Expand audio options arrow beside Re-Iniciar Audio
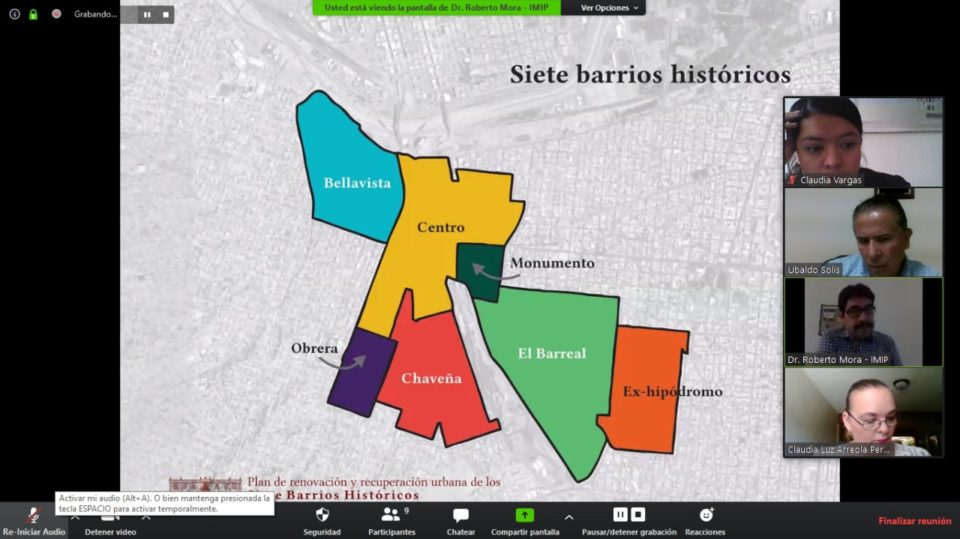The height and width of the screenshot is (539, 960). tap(75, 517)
